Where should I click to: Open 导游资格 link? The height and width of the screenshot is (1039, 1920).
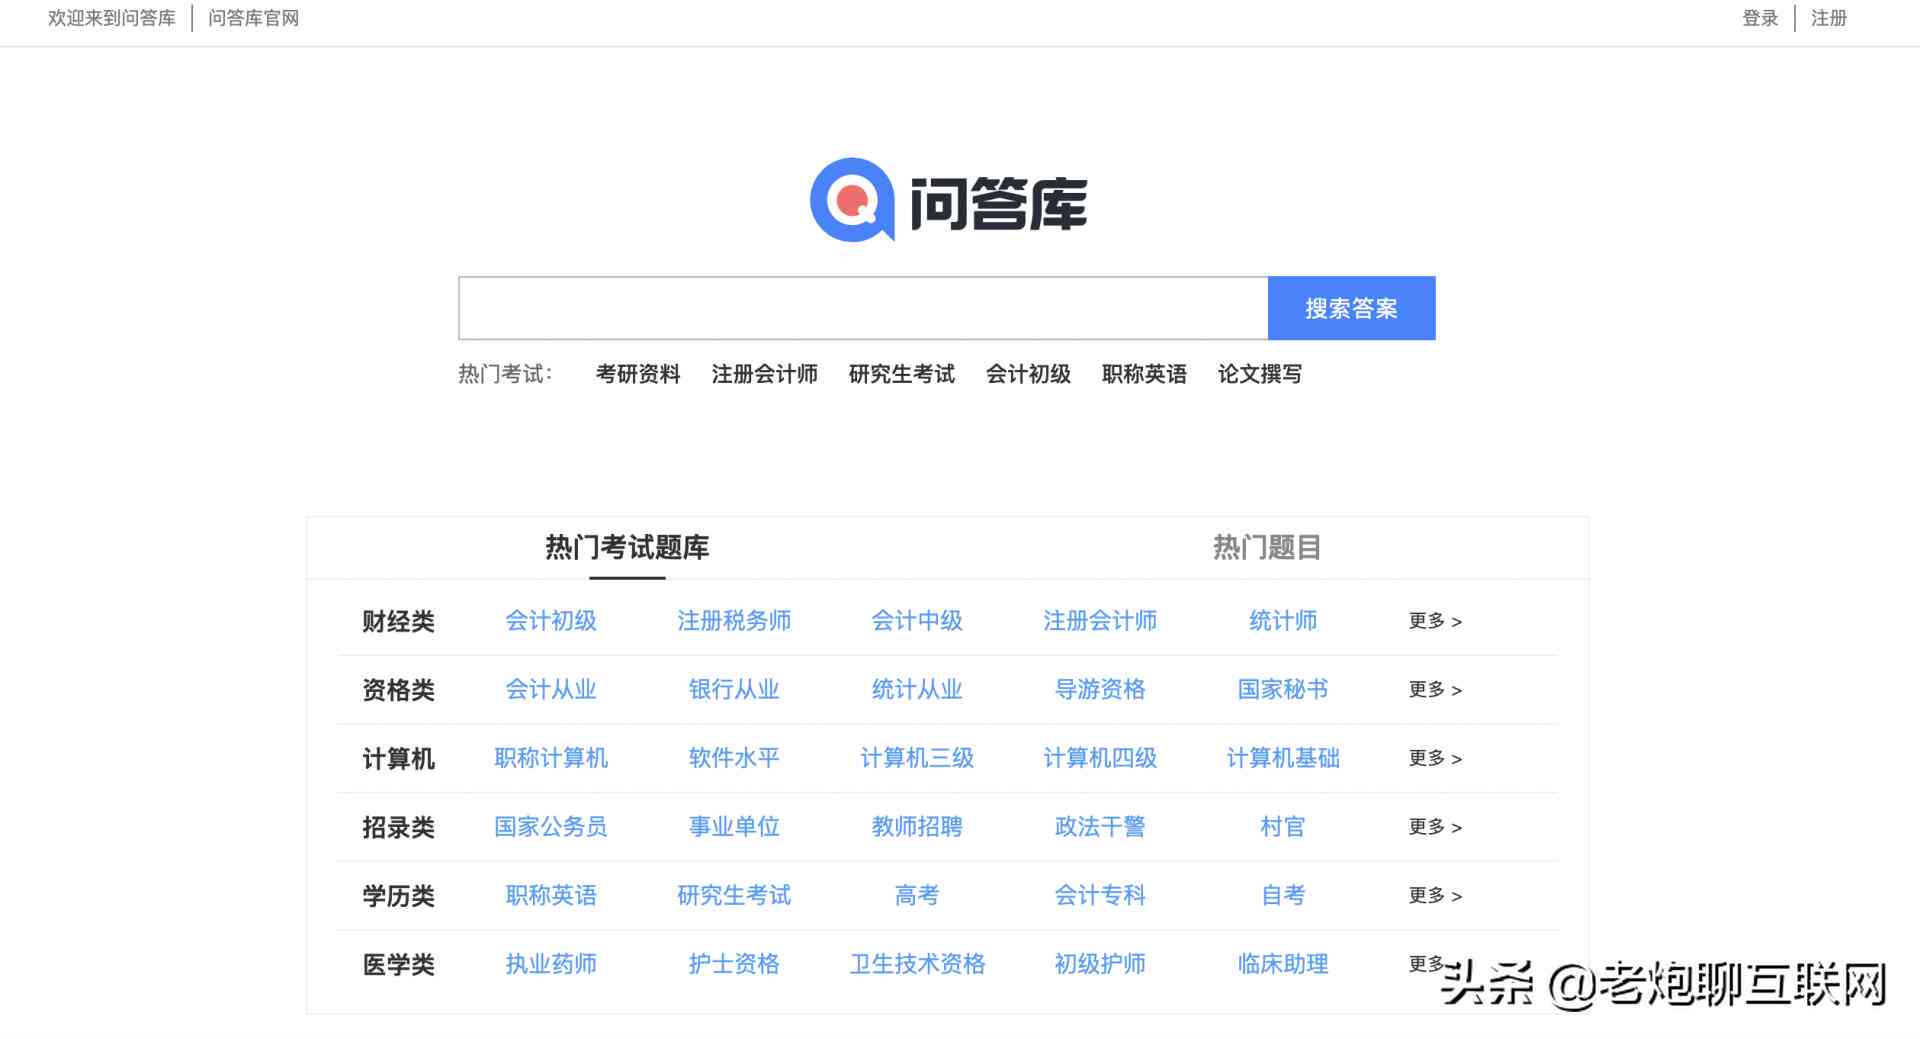click(x=1100, y=689)
